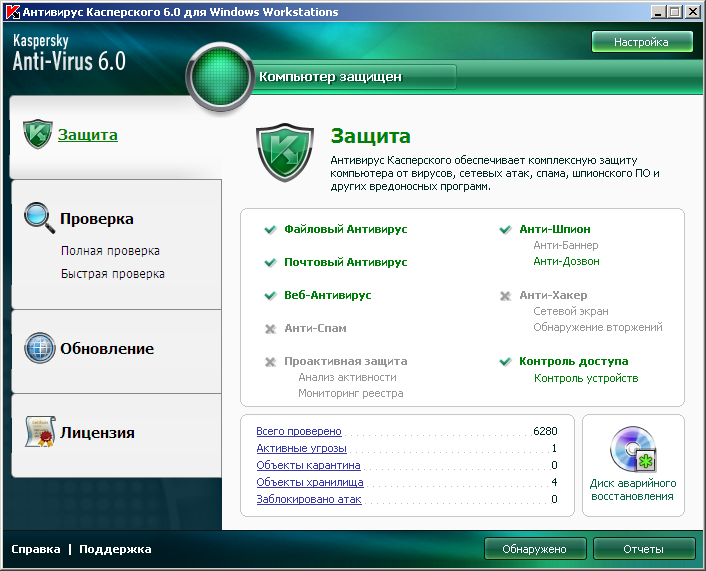Click the shield icon beside Защита tab
706x571 pixels.
tap(38, 134)
